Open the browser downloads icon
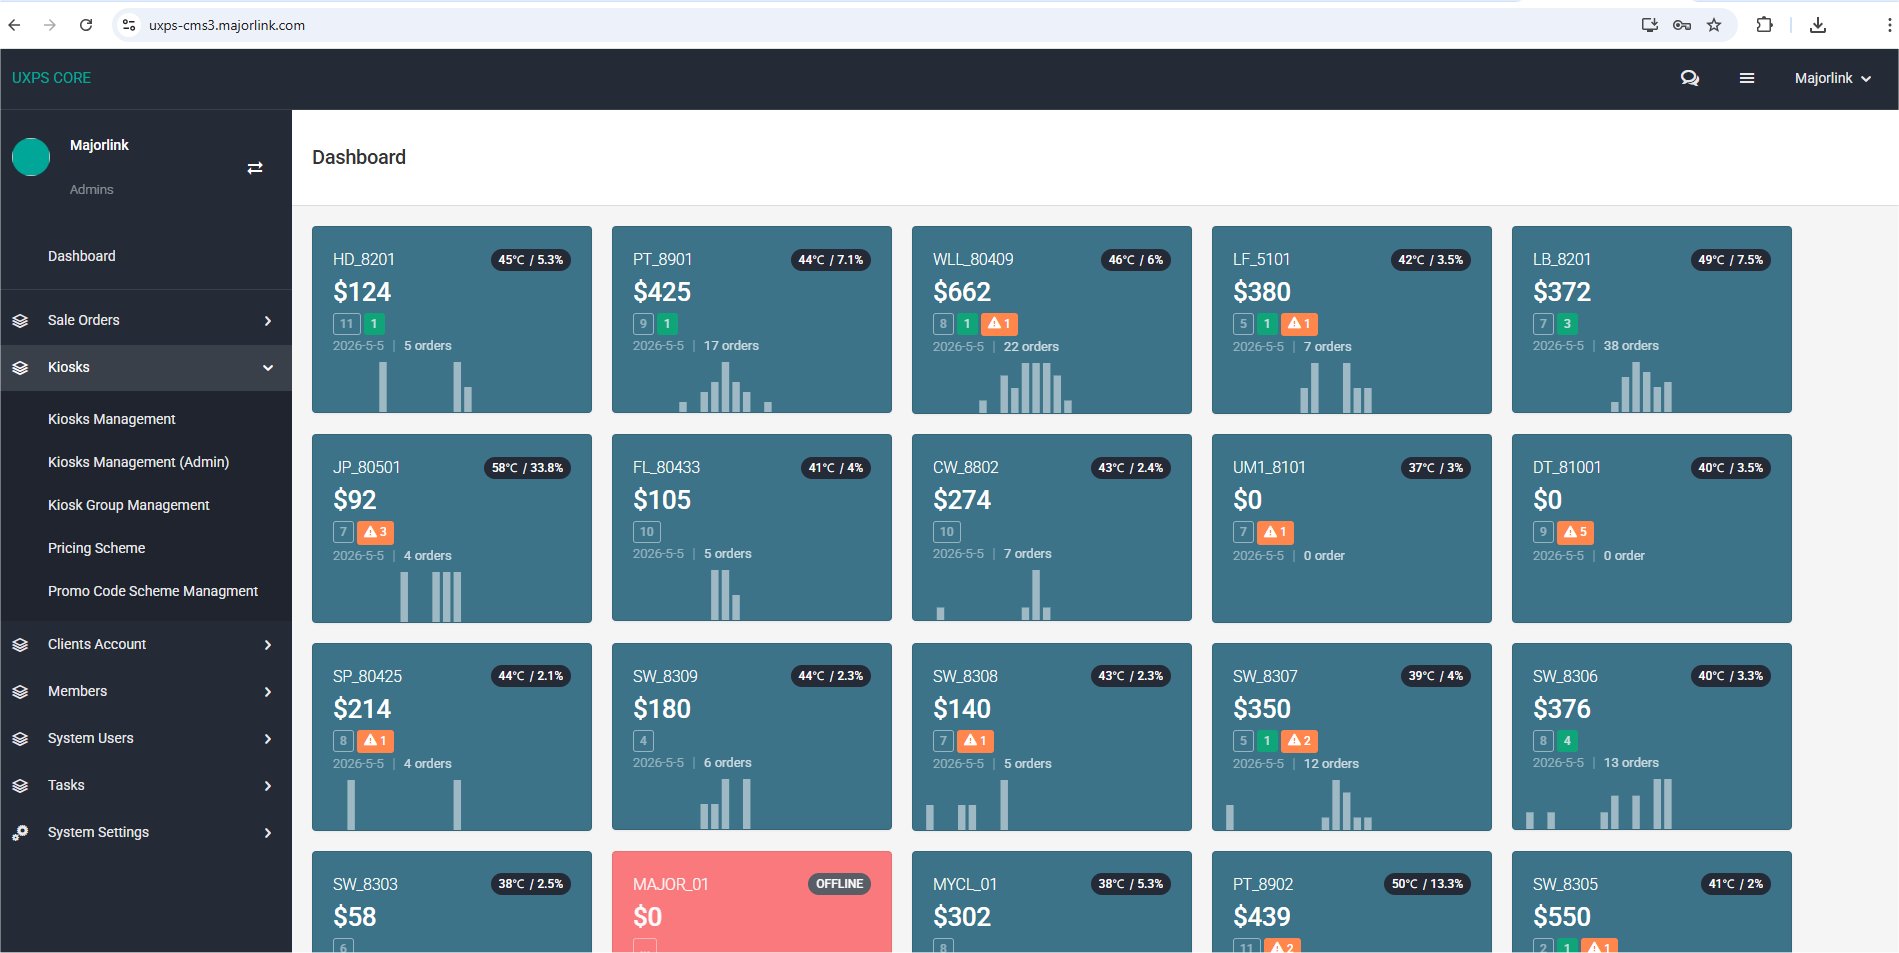Viewport: 1899px width, 953px height. click(x=1818, y=25)
